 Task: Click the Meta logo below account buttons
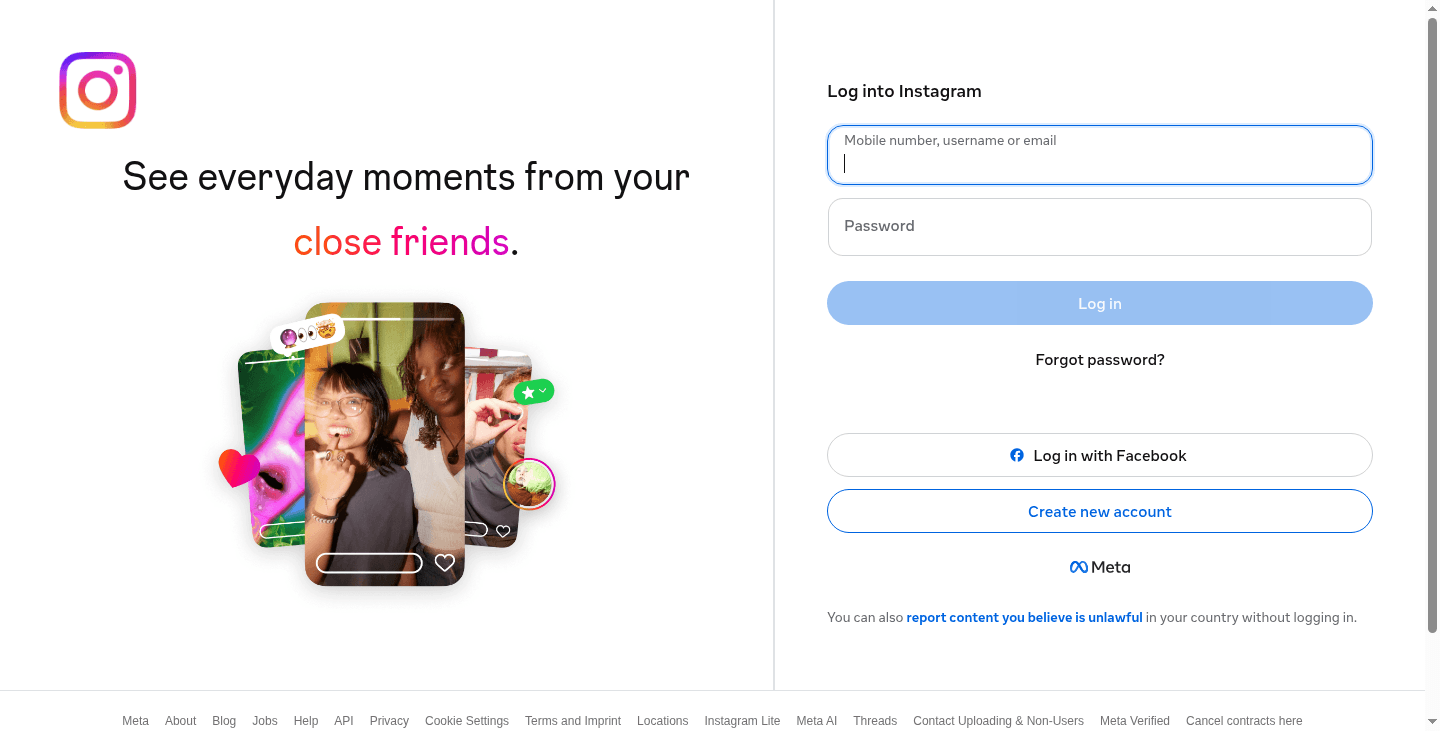(x=1100, y=567)
